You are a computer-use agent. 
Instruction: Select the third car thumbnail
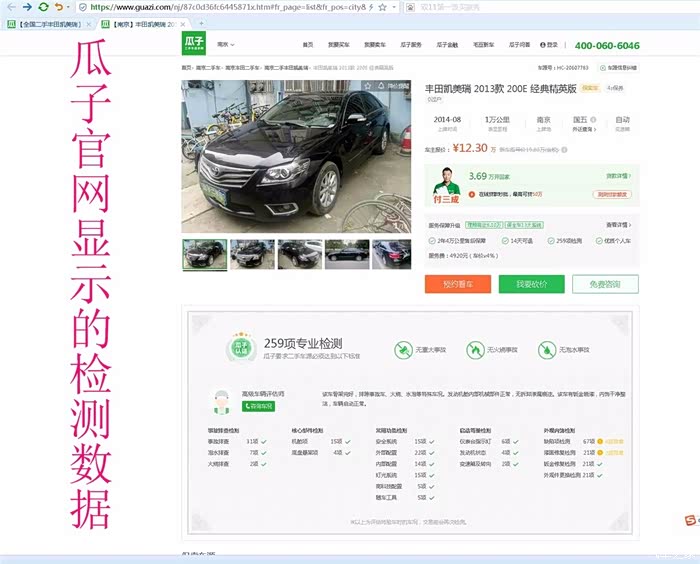point(300,254)
